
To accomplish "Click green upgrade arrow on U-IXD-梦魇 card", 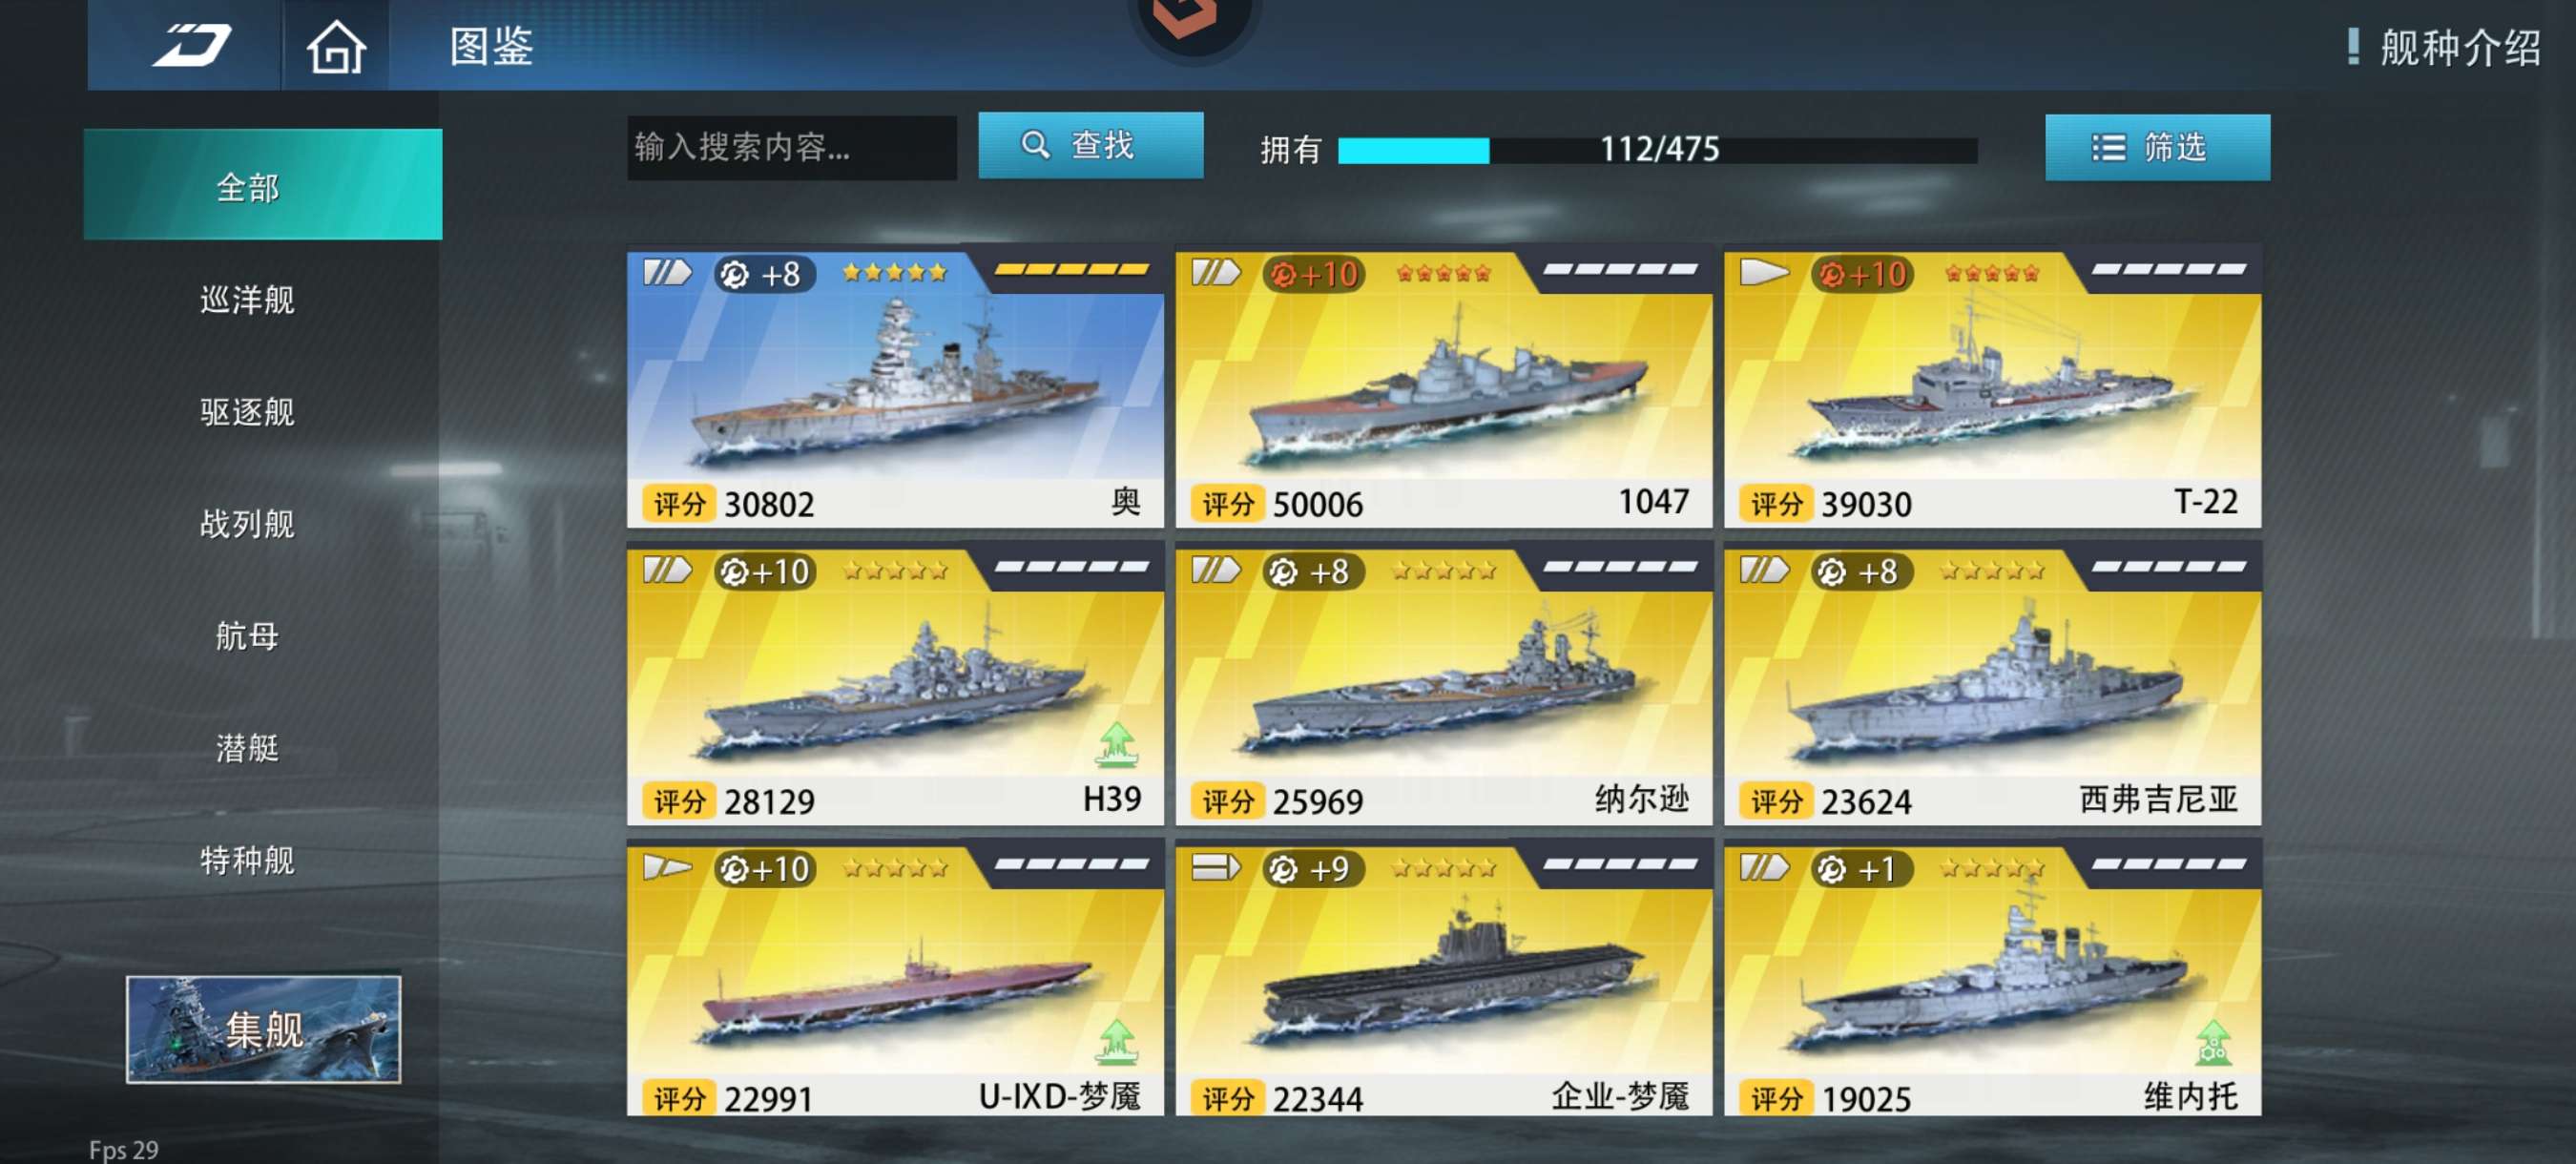I will coord(1116,1041).
